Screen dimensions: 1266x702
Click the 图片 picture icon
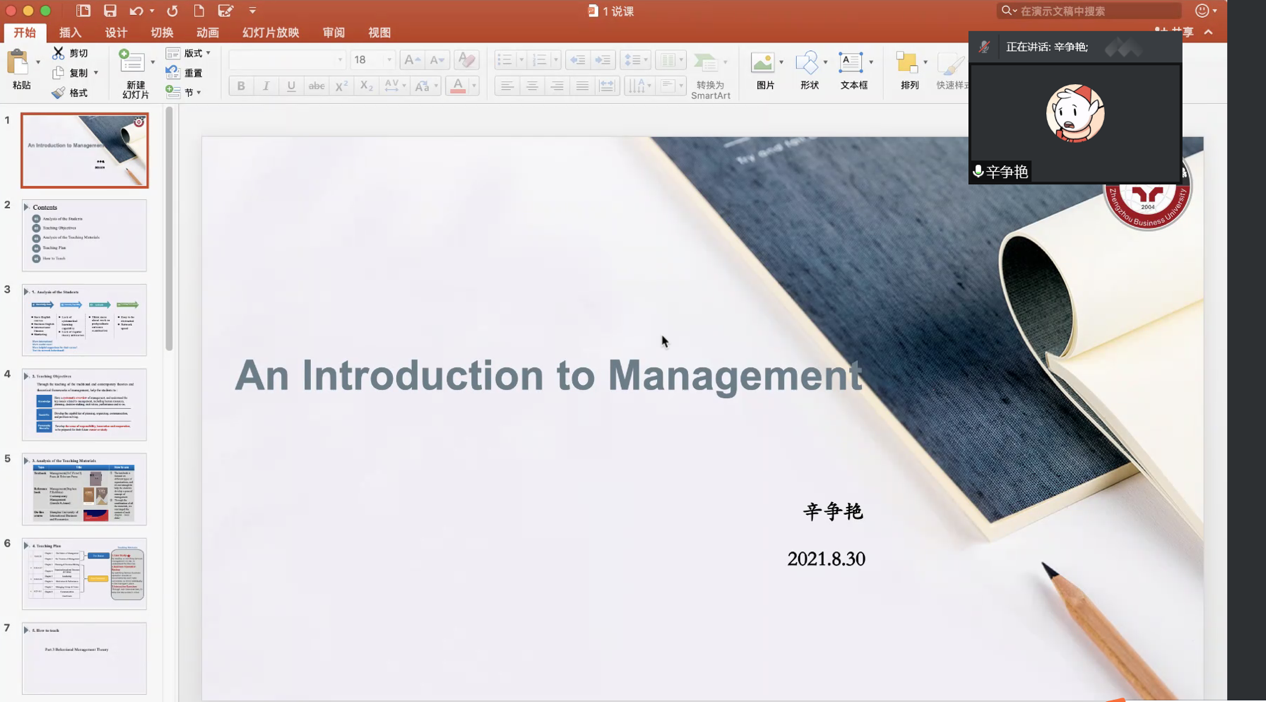pos(763,64)
